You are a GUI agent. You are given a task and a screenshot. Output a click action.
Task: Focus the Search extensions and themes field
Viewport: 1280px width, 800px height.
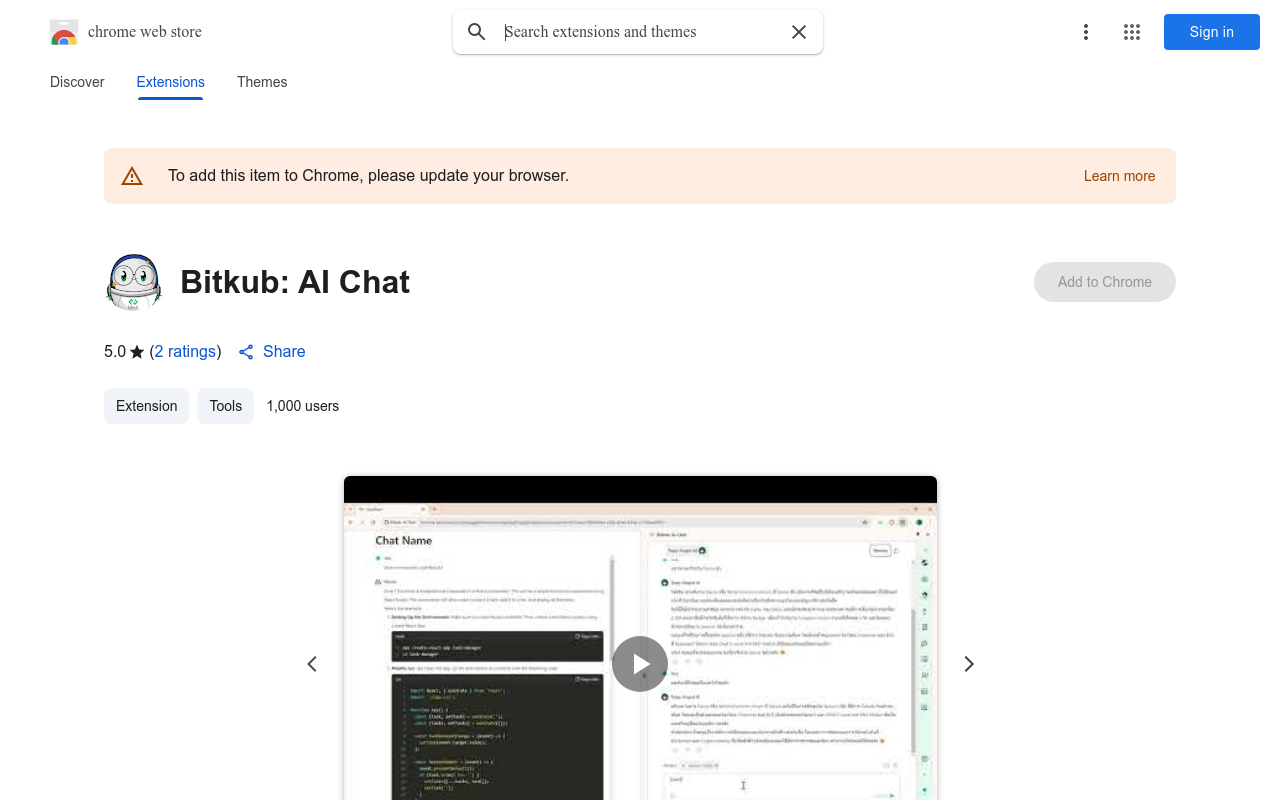click(640, 32)
